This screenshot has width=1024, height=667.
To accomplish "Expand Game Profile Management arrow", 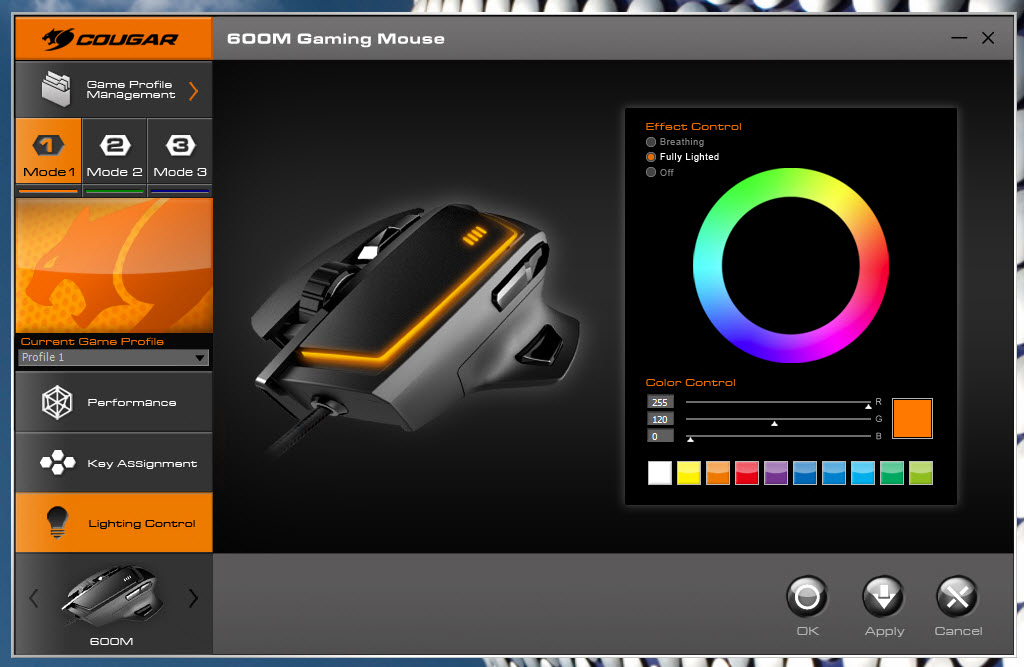I will click(x=193, y=90).
